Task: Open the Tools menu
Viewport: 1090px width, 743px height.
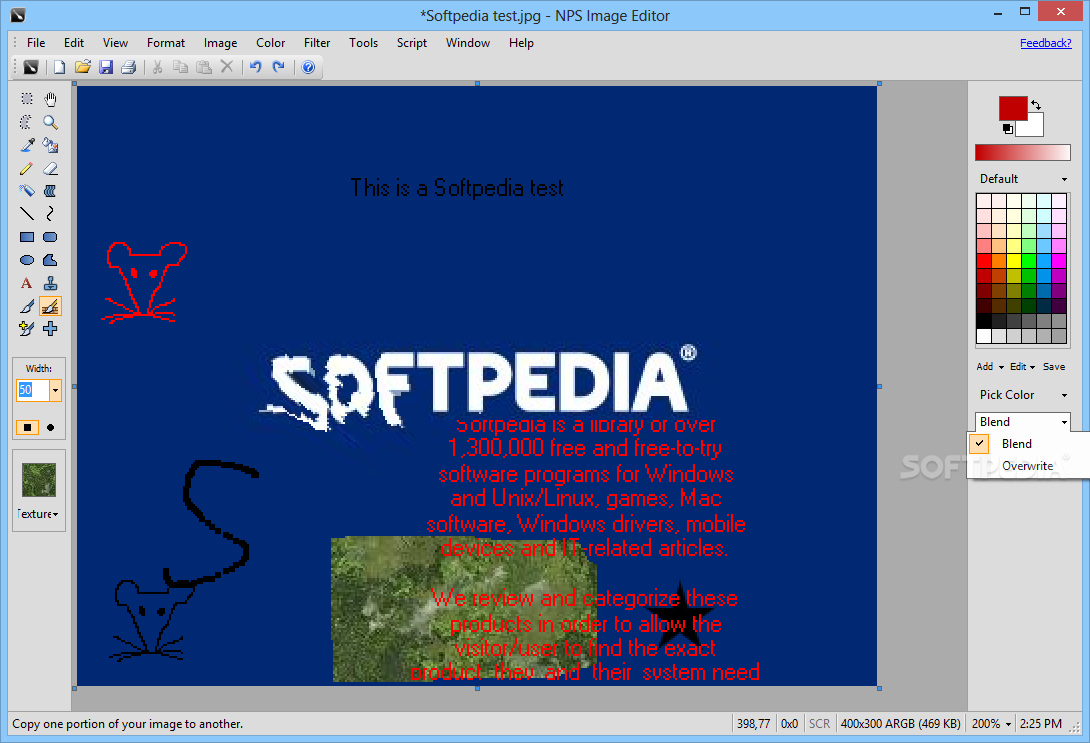Action: pos(364,43)
